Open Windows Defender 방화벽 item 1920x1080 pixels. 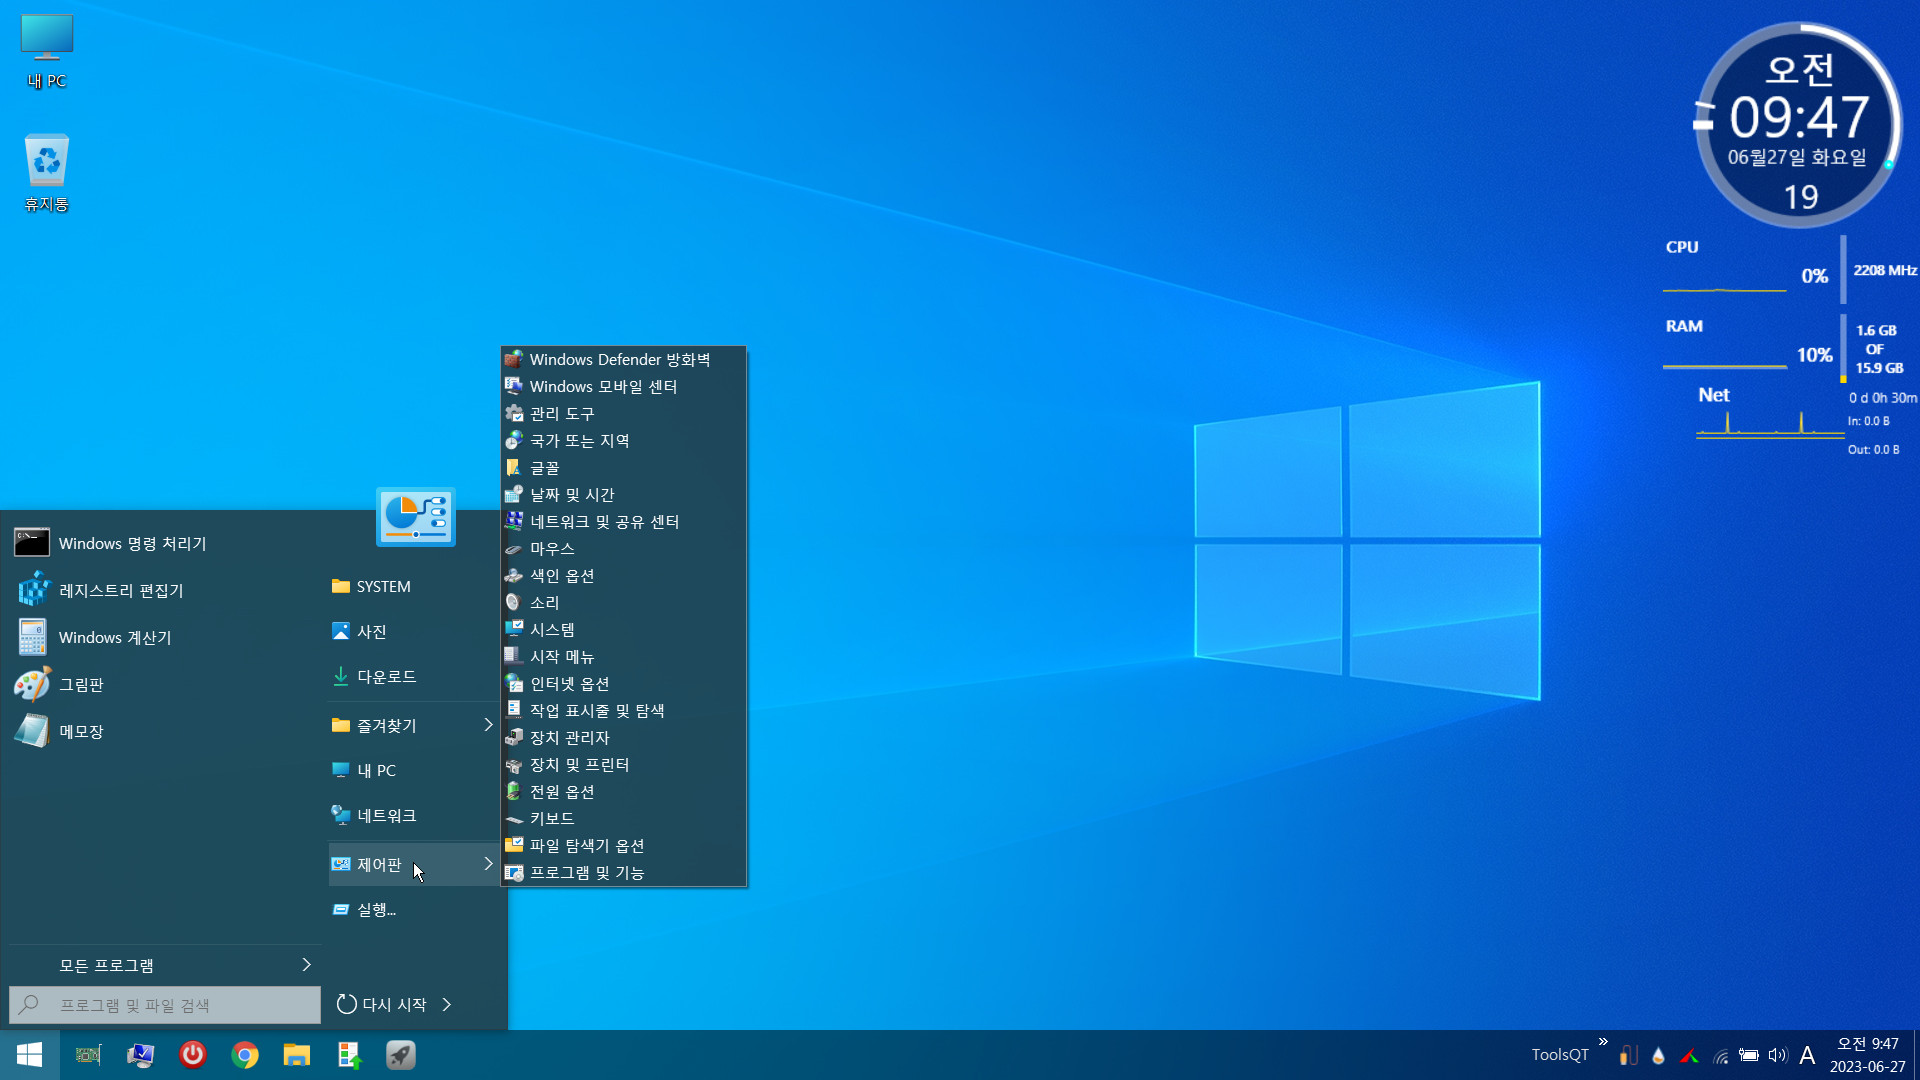tap(623, 359)
